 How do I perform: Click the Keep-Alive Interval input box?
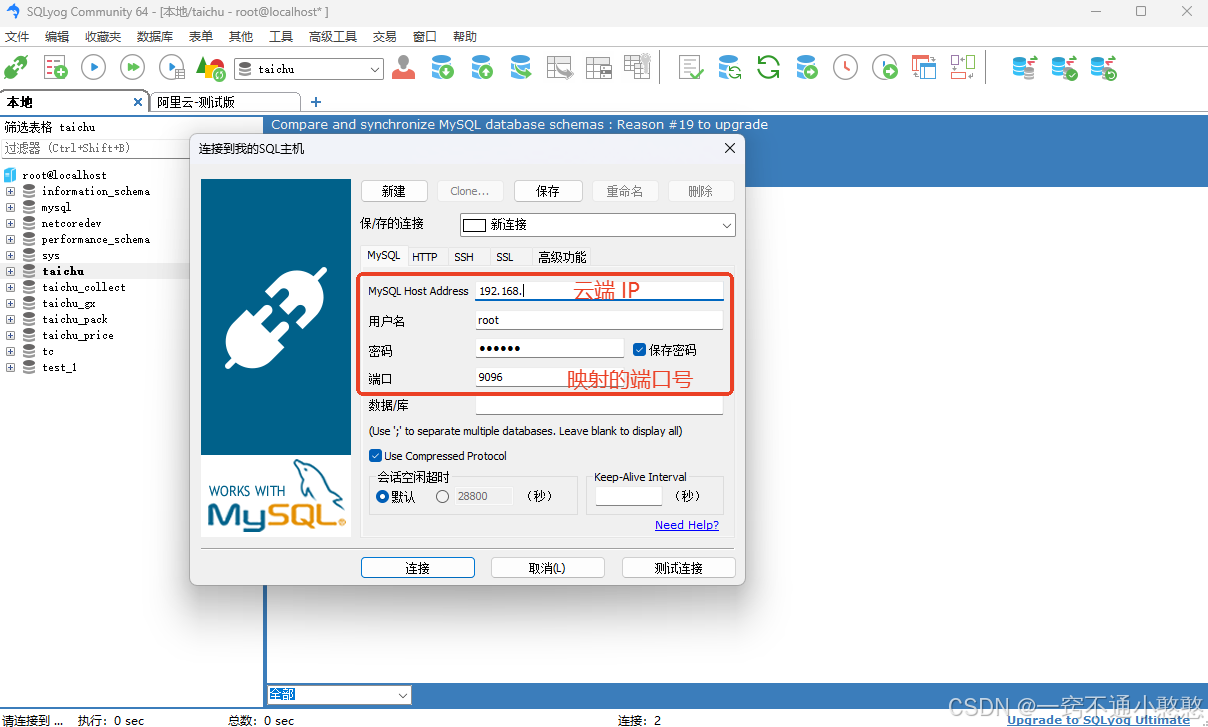pos(629,496)
